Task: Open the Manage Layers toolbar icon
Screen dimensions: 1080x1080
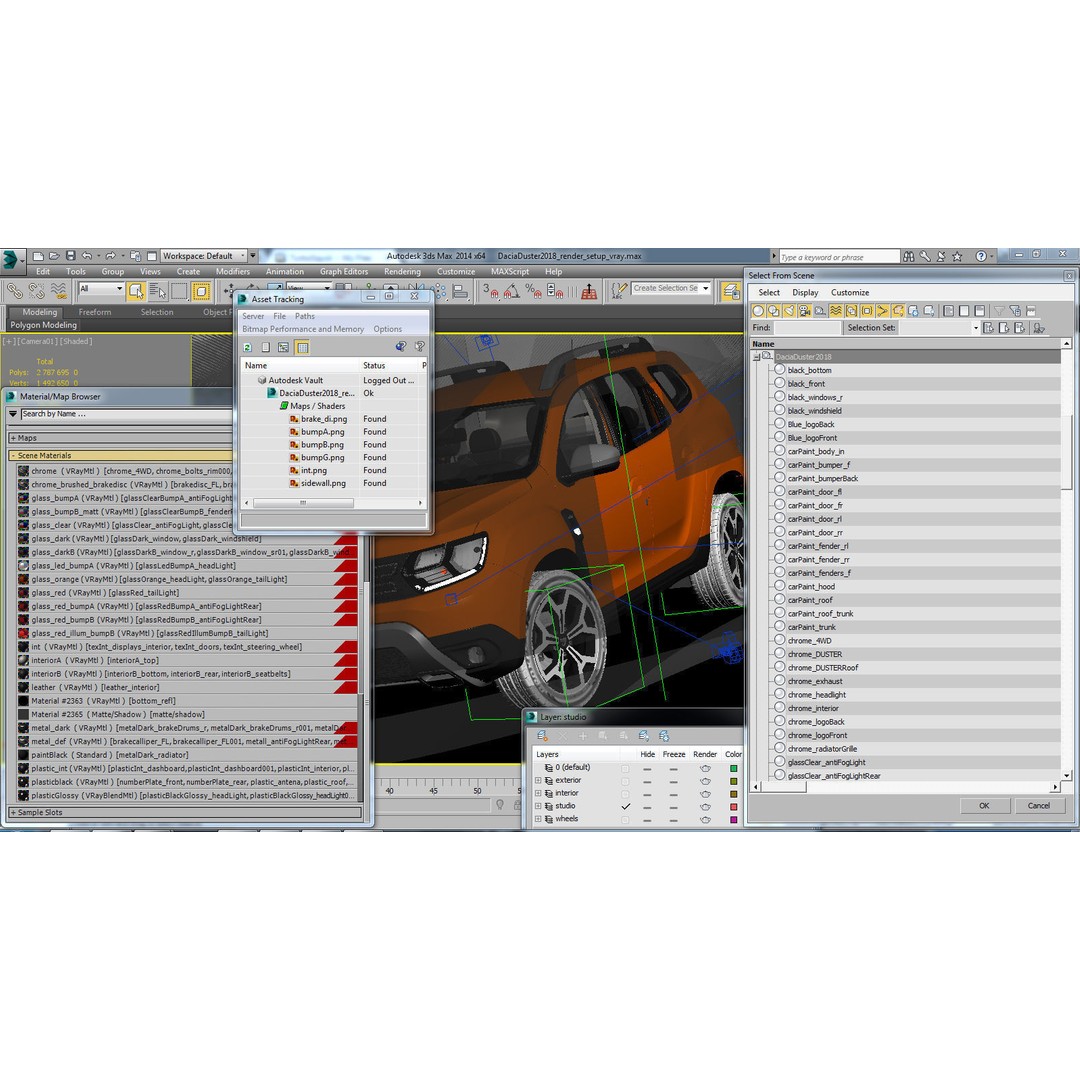Action: coord(731,291)
